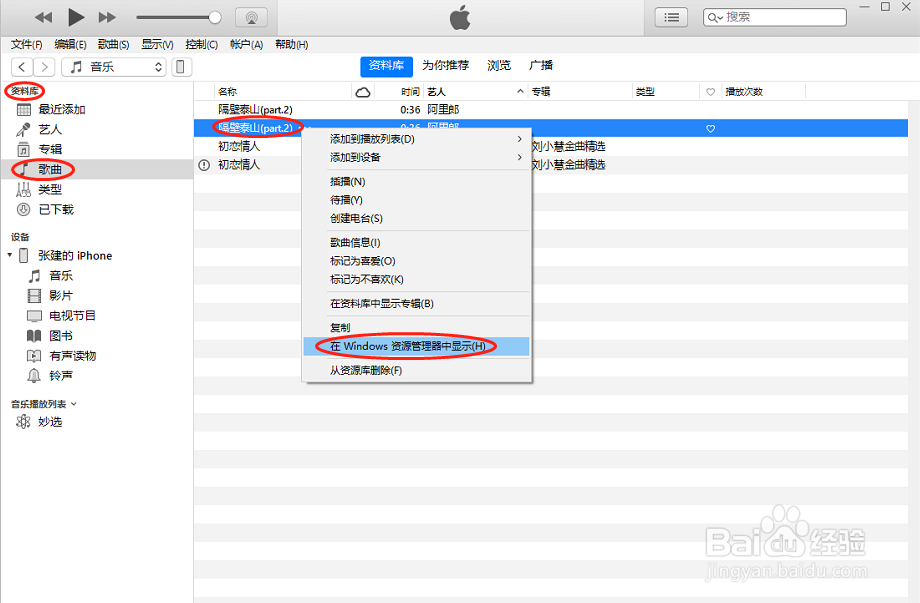
Task: Open the 帮助(H) menu
Action: (x=292, y=45)
